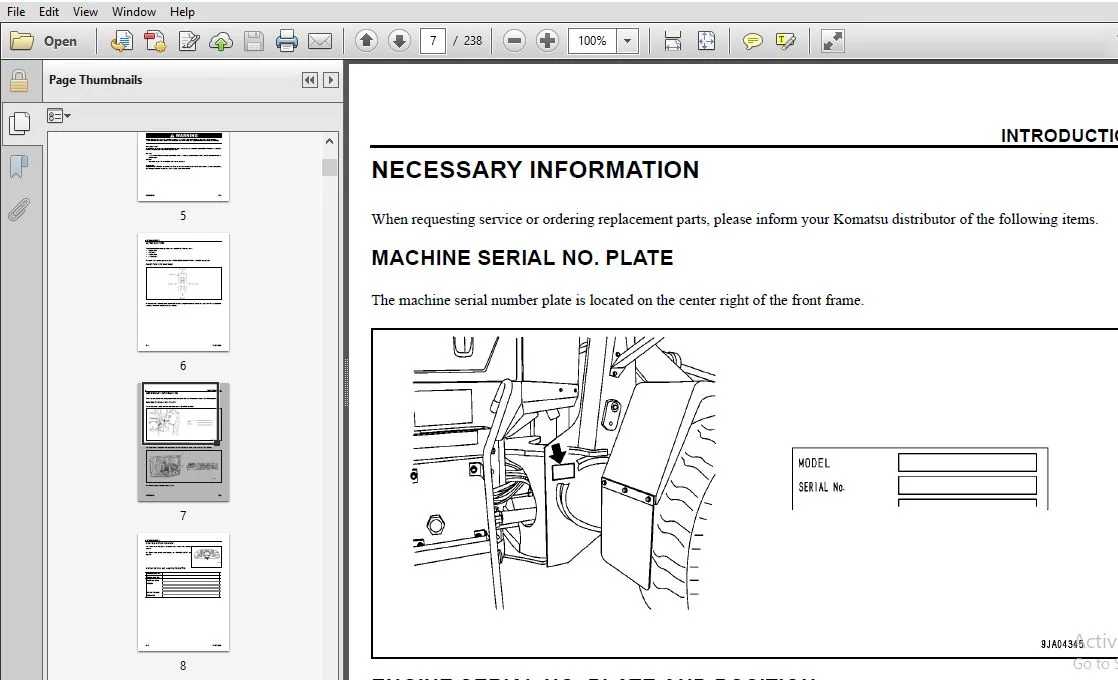This screenshot has width=1118, height=680.
Task: Go to previous page up arrow
Action: [x=366, y=41]
